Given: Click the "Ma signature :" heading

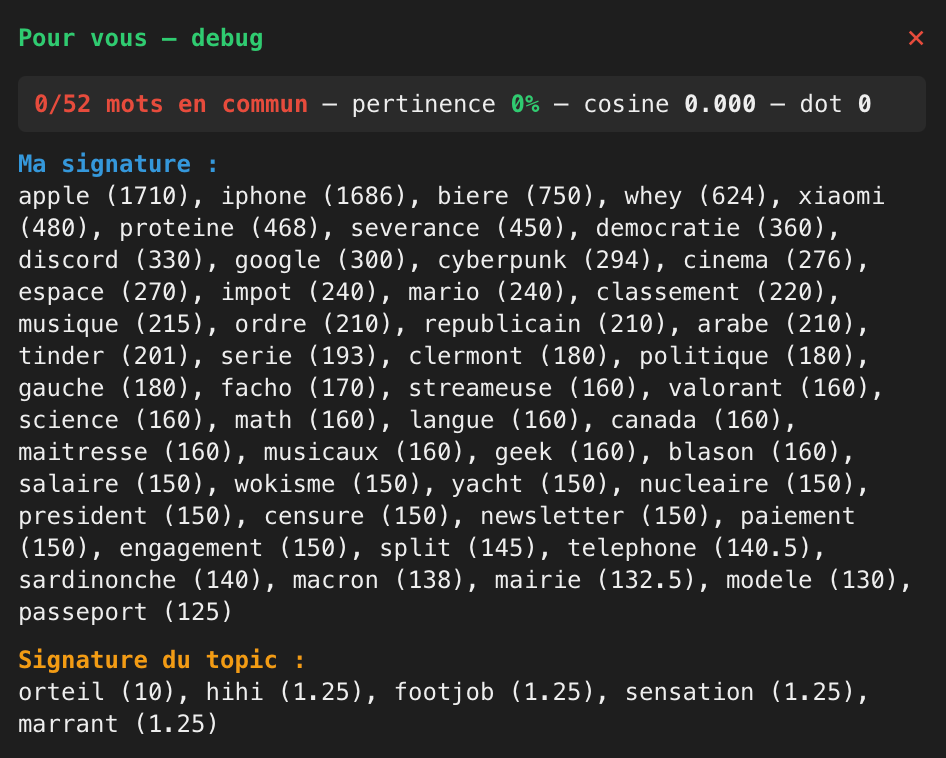Looking at the screenshot, I should click(118, 164).
